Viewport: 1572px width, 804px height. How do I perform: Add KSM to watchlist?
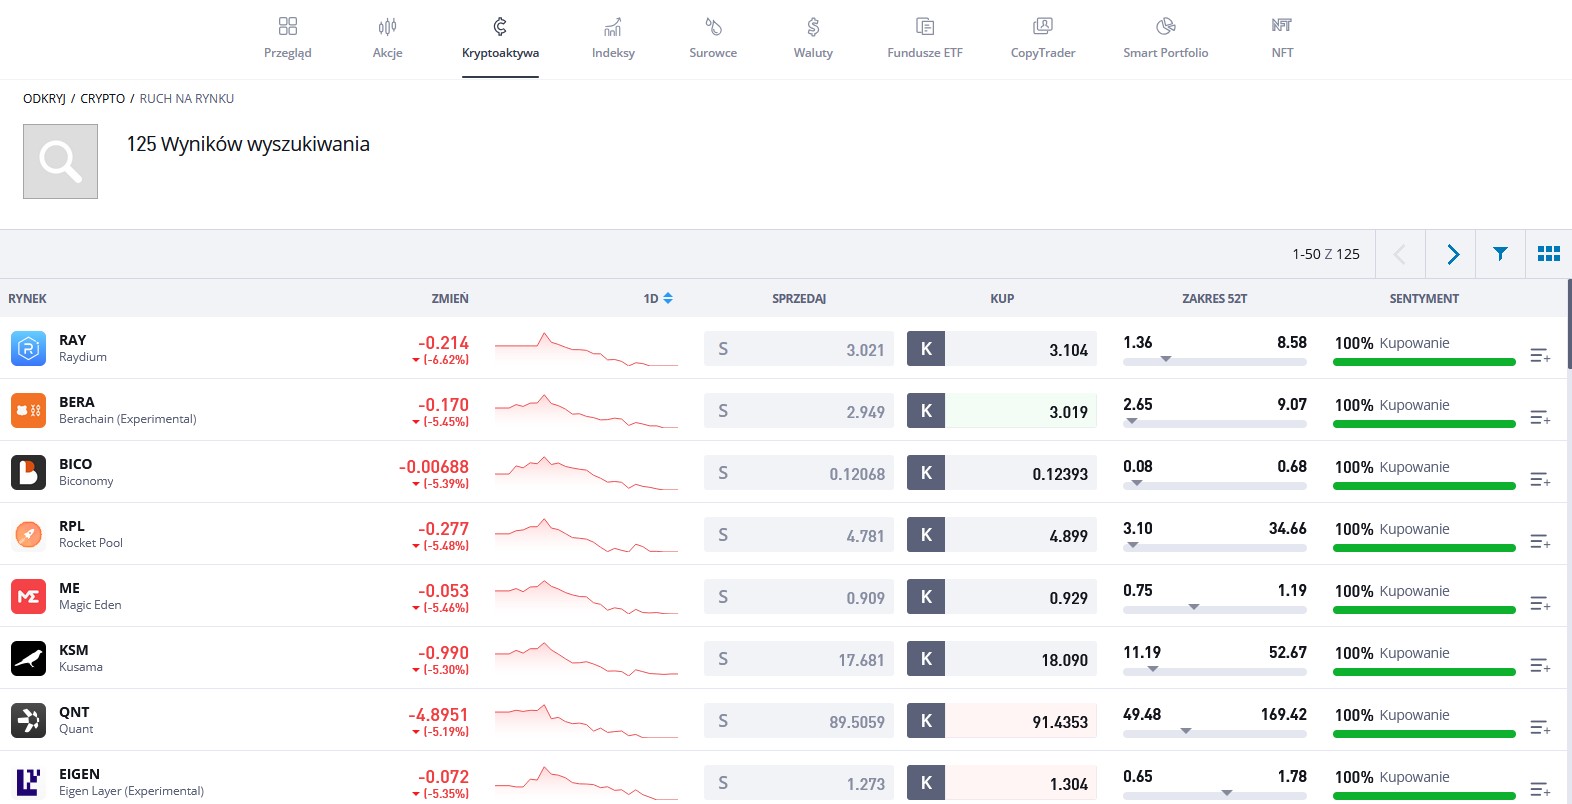pos(1540,665)
